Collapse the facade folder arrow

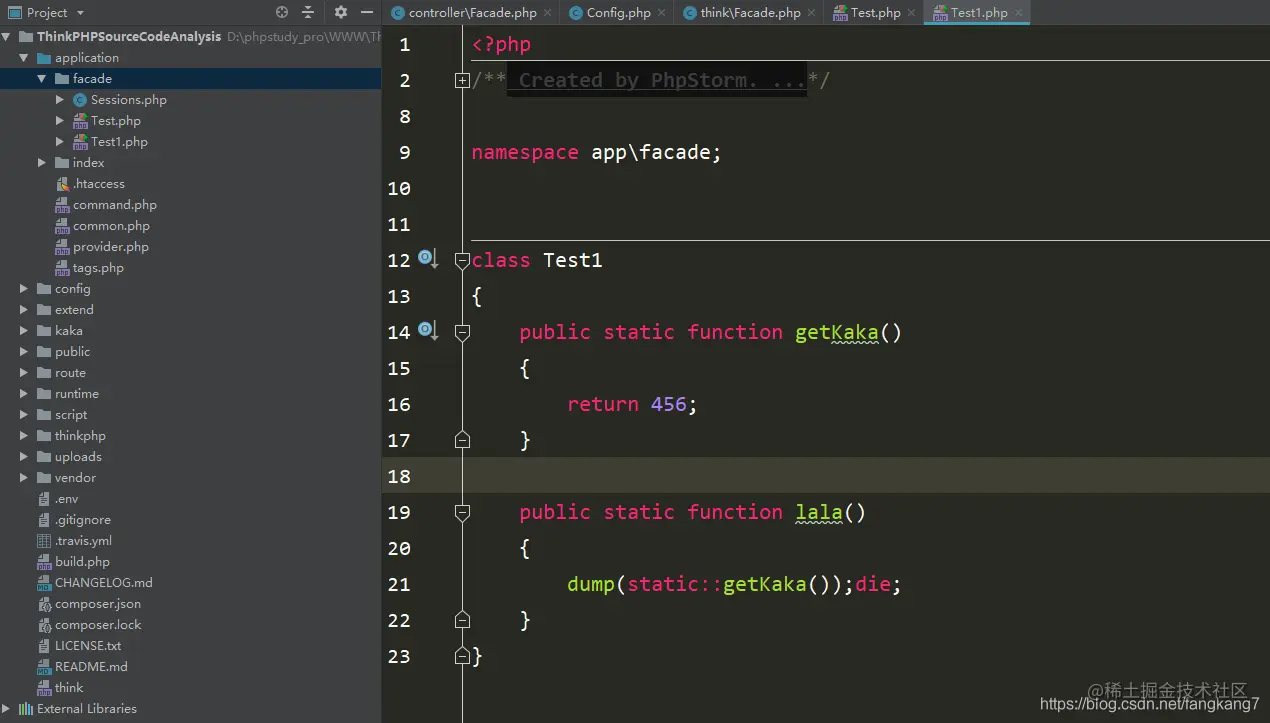(42, 79)
